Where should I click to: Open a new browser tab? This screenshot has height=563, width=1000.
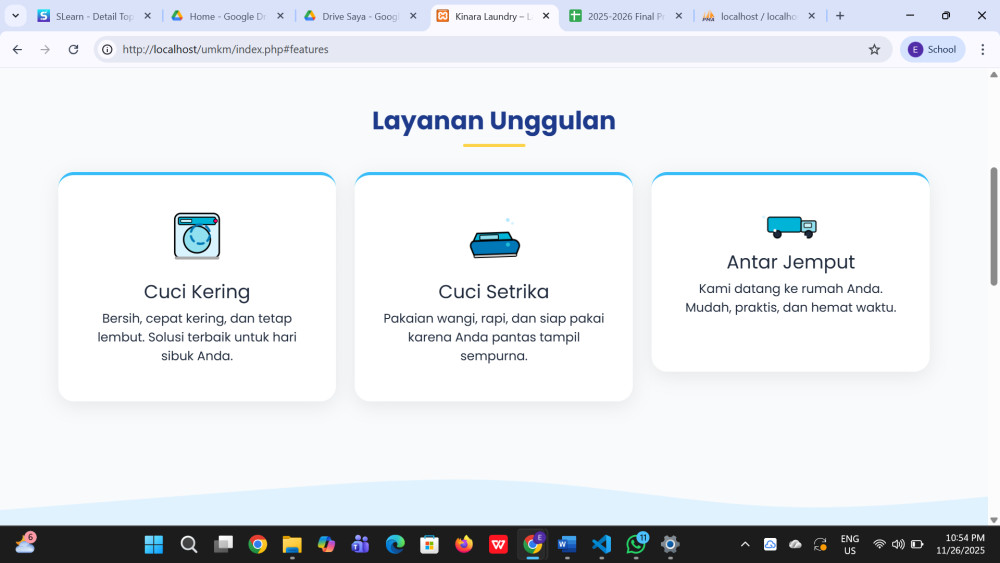click(x=840, y=16)
